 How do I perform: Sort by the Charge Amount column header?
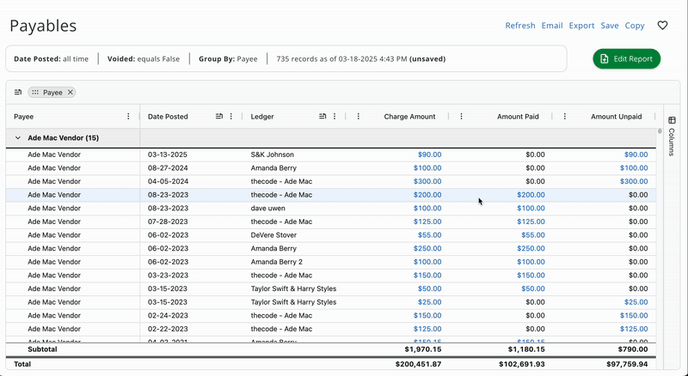coord(409,116)
